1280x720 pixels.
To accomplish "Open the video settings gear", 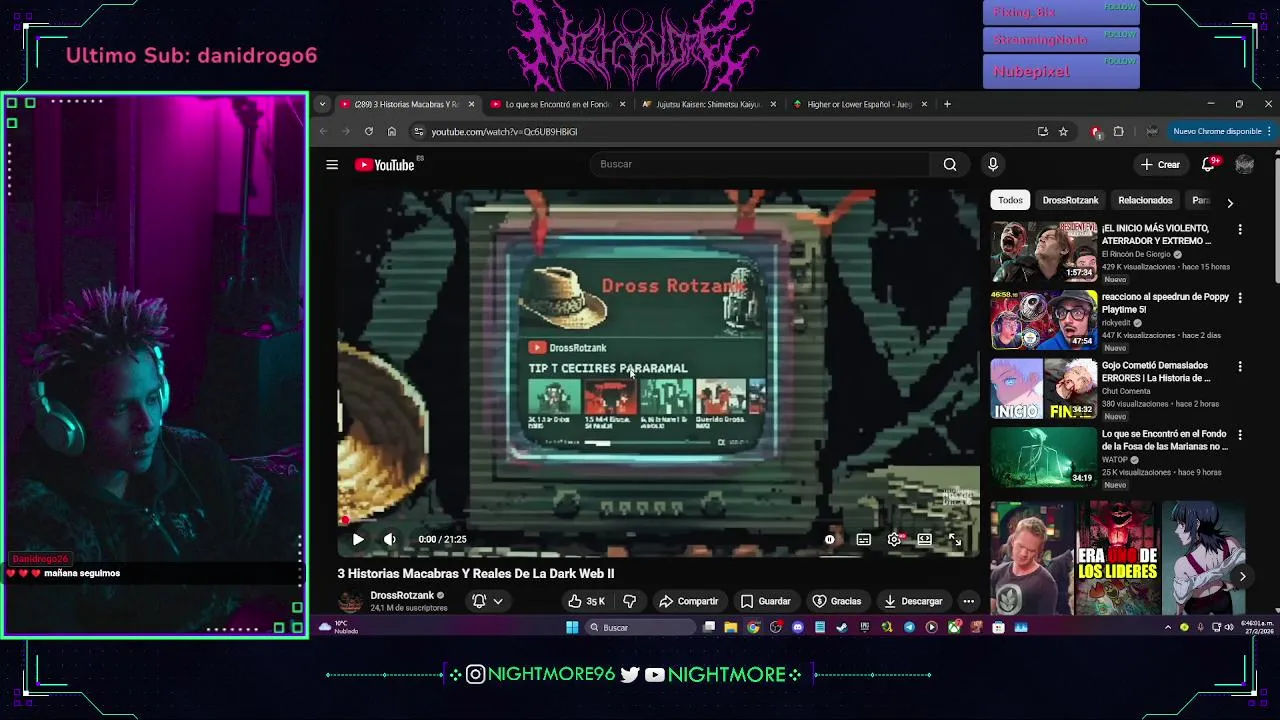I will point(894,539).
